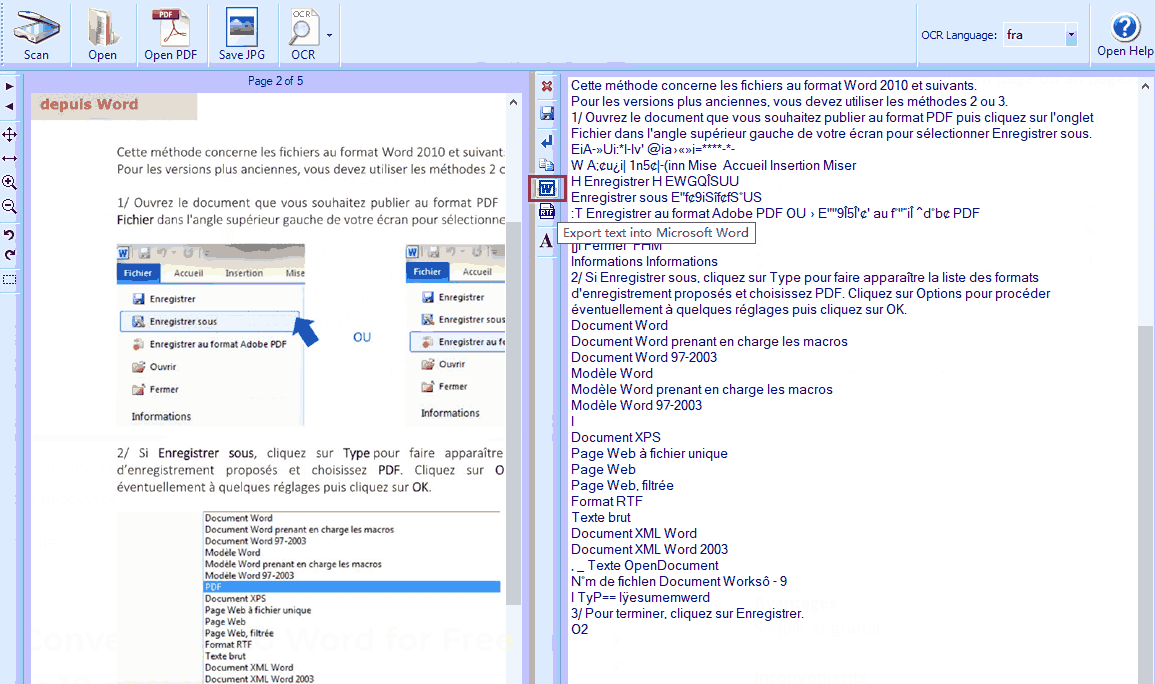
Task: Click the 'Page 2 of 5' indicator
Action: pyautogui.click(x=275, y=81)
